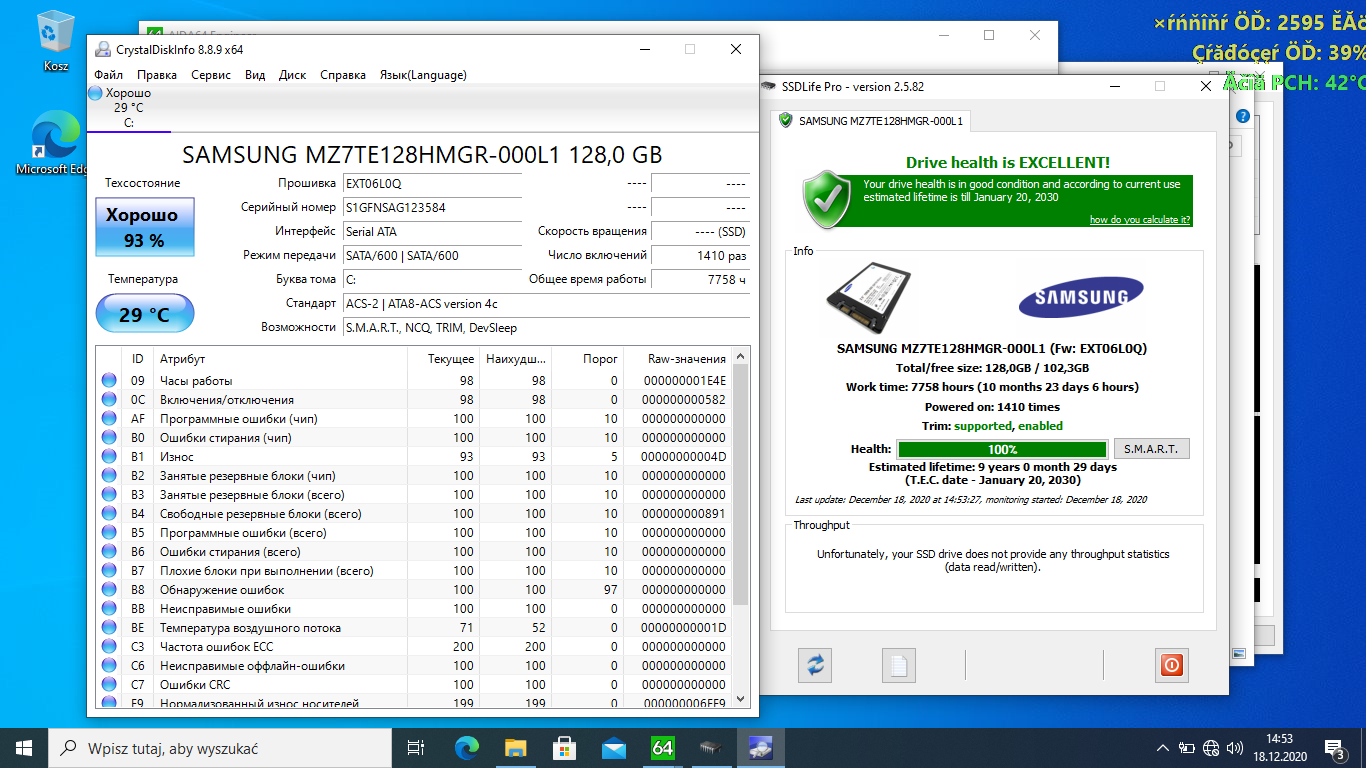Launch Edge from the taskbar

click(x=467, y=748)
